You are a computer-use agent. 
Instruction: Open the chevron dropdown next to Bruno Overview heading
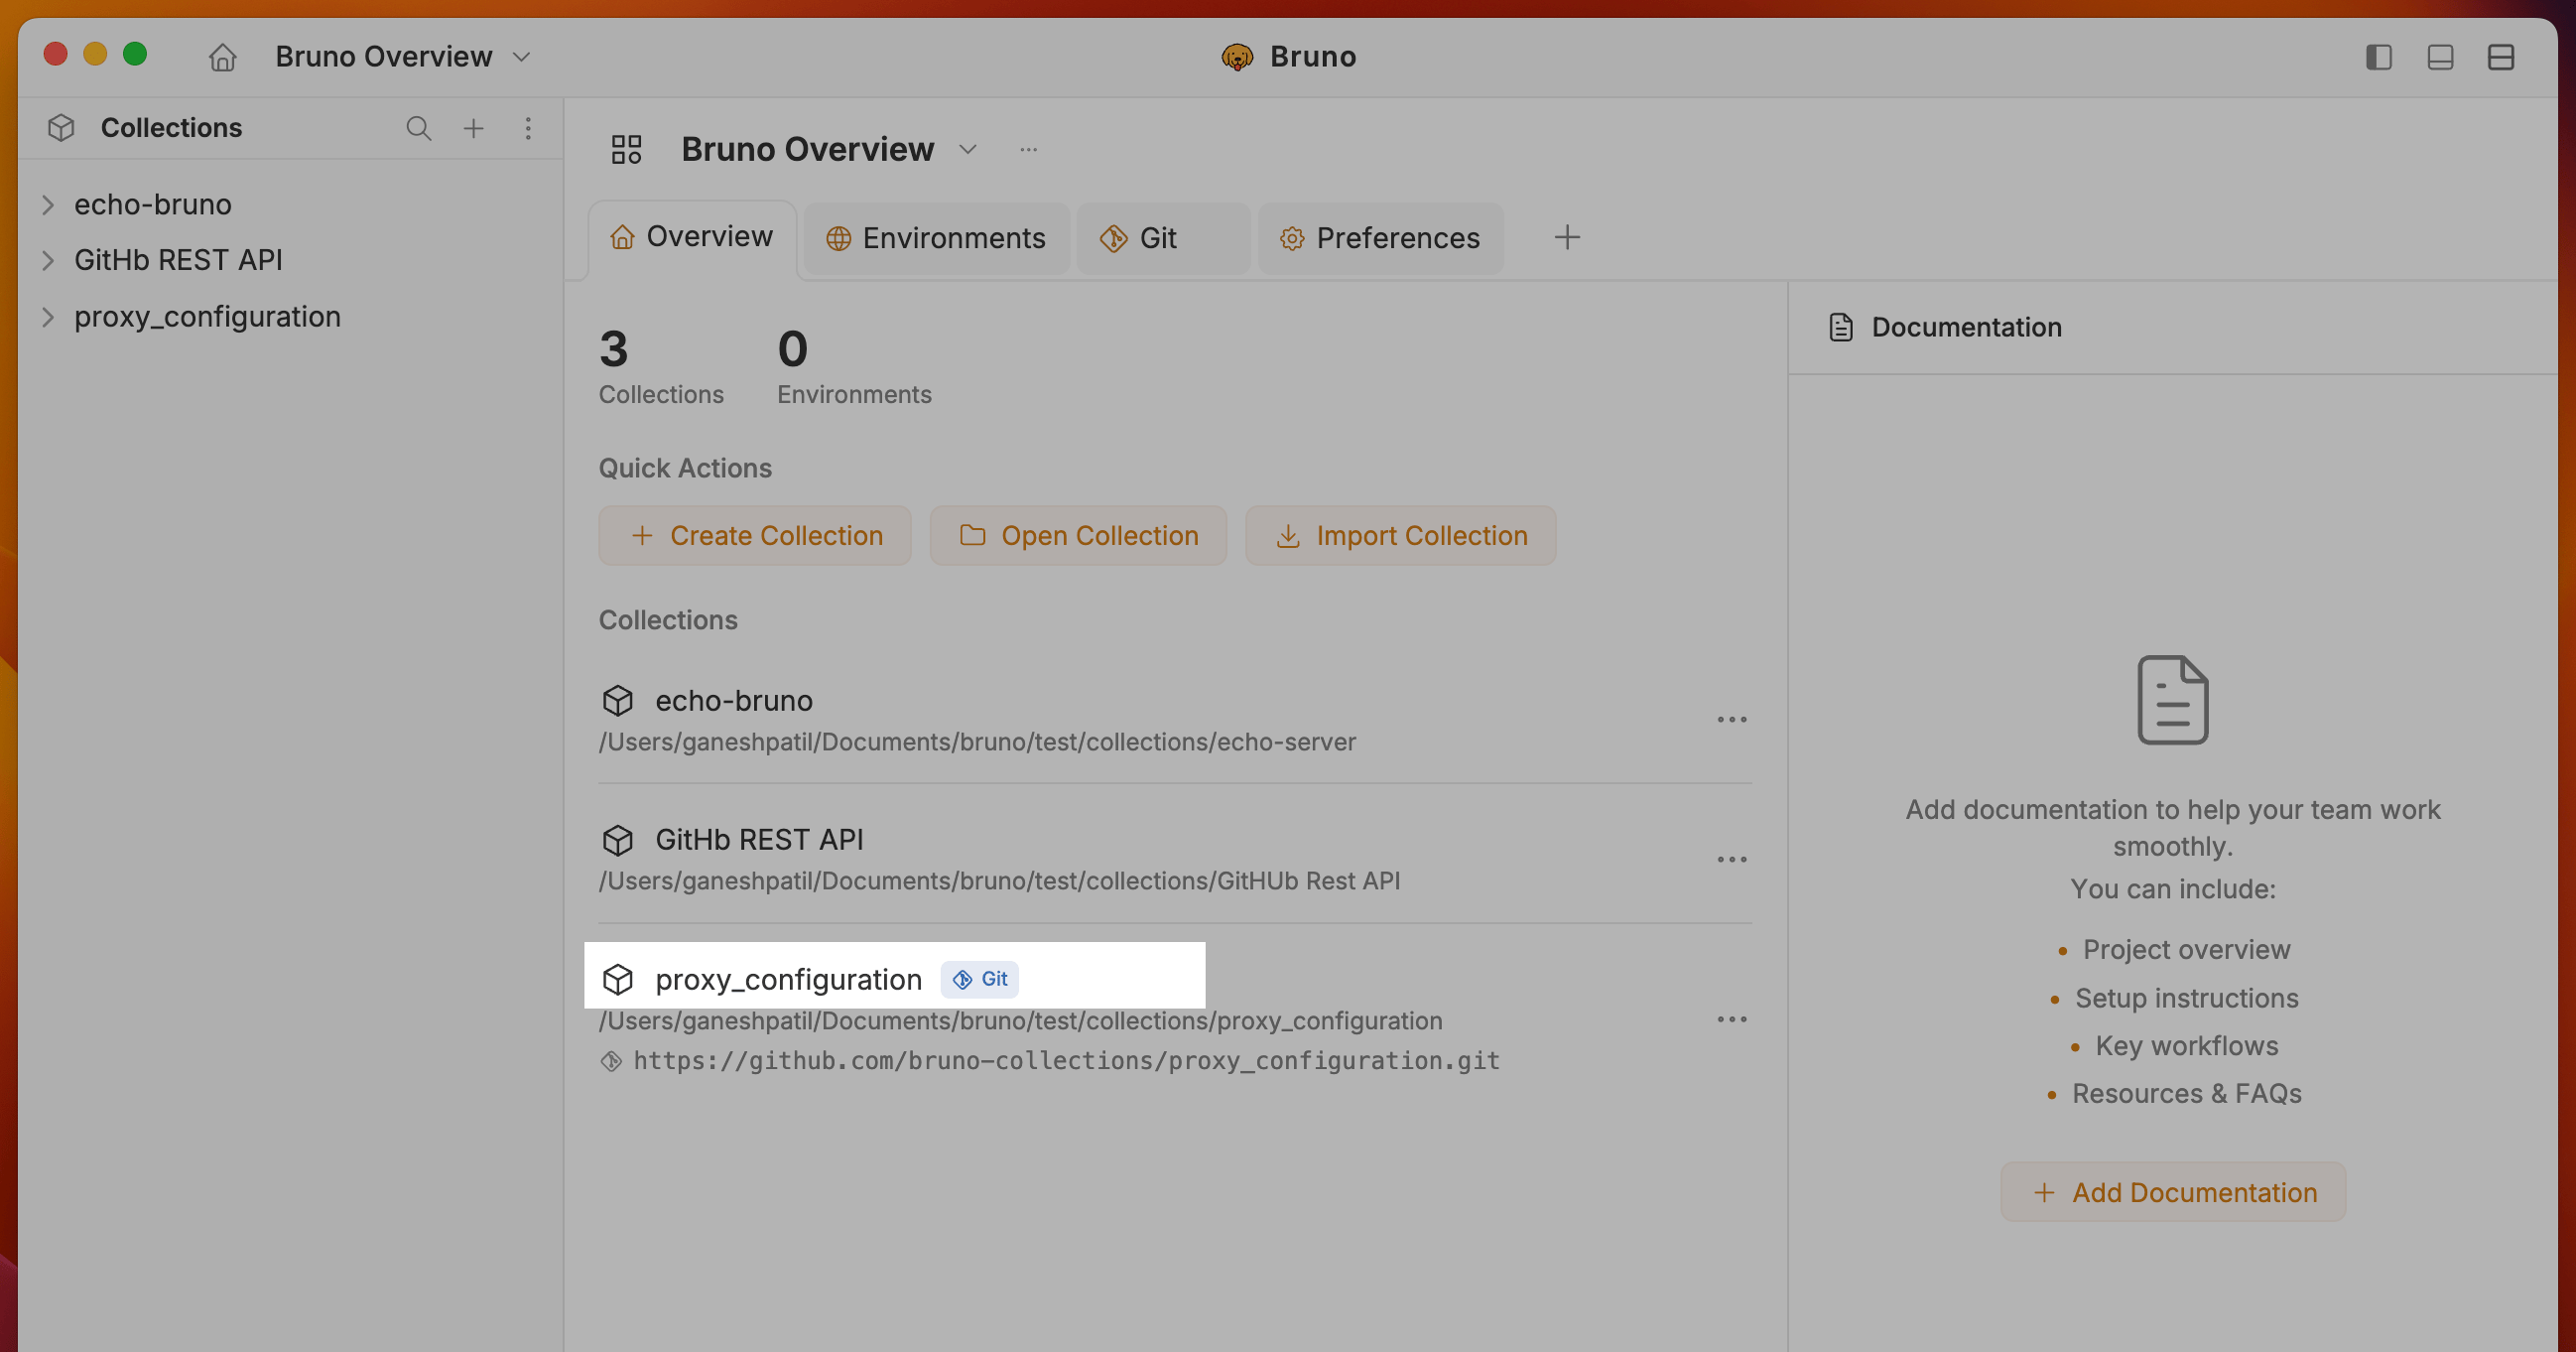967,149
